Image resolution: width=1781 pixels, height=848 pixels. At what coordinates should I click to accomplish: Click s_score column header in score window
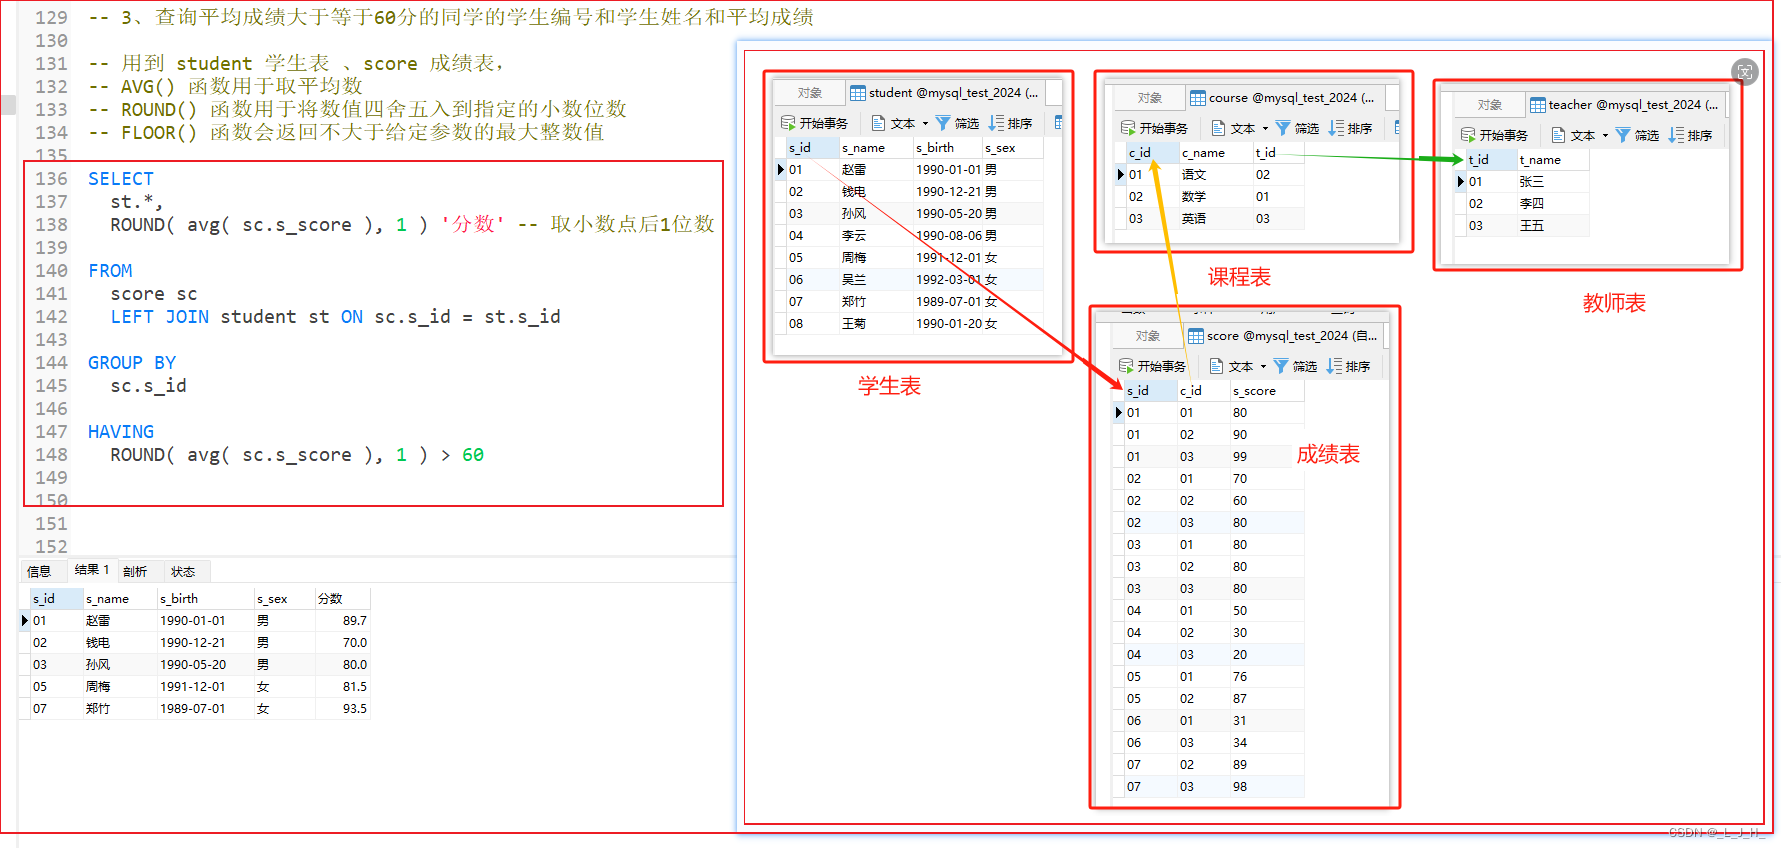pos(1266,390)
